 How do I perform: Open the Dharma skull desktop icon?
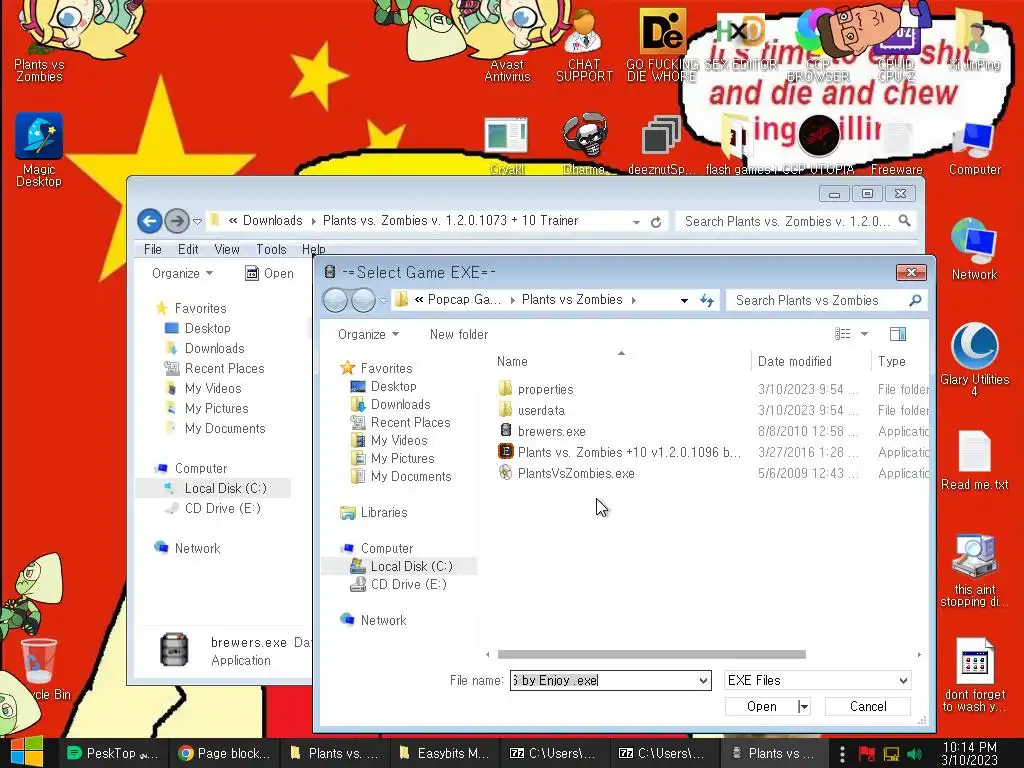[x=584, y=144]
